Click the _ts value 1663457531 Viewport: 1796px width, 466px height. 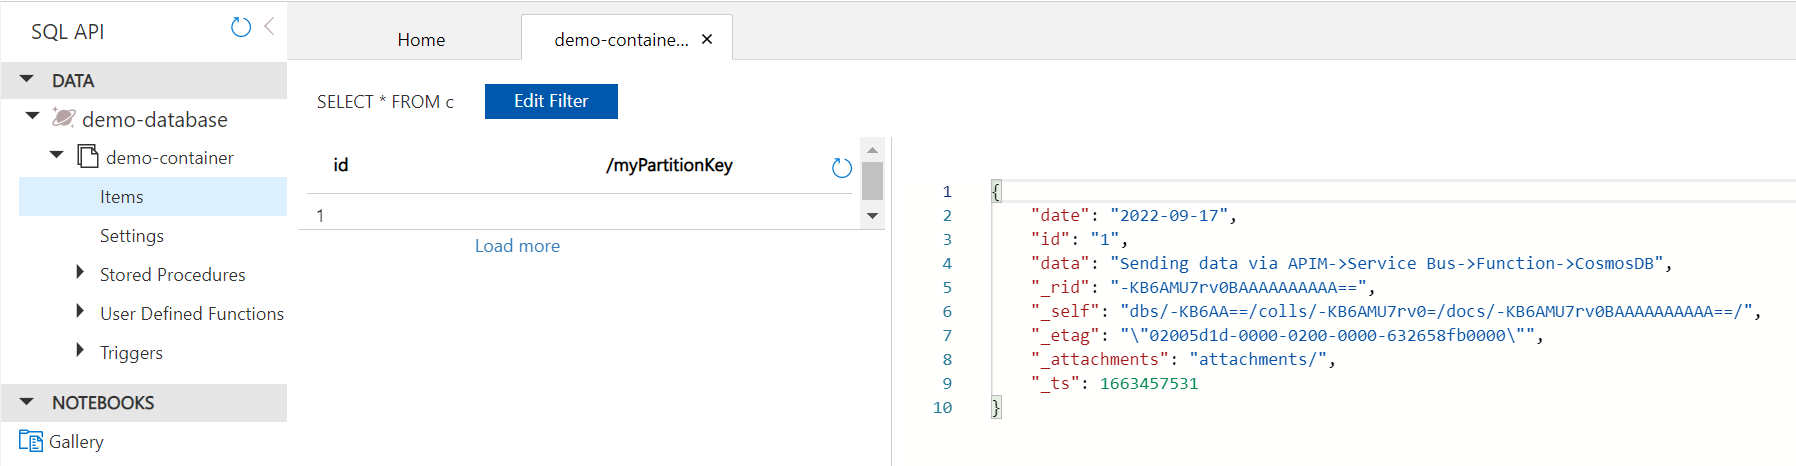click(1149, 384)
